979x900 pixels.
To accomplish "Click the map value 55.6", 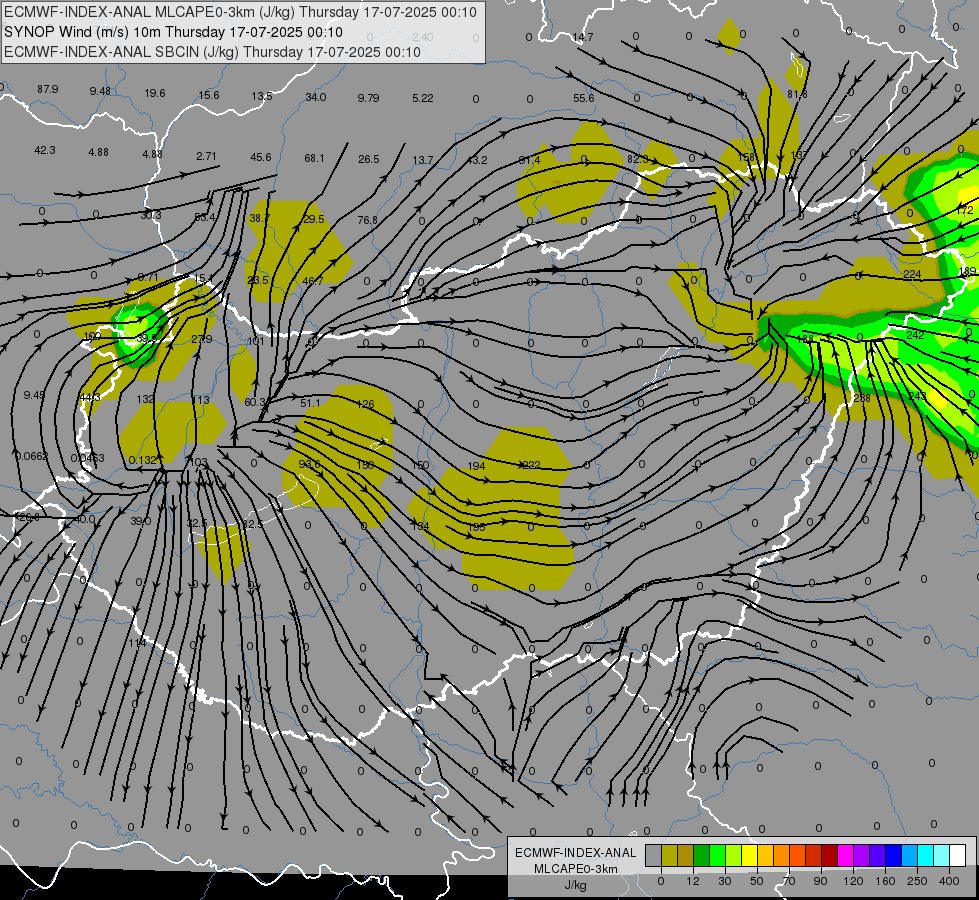I will pos(583,98).
